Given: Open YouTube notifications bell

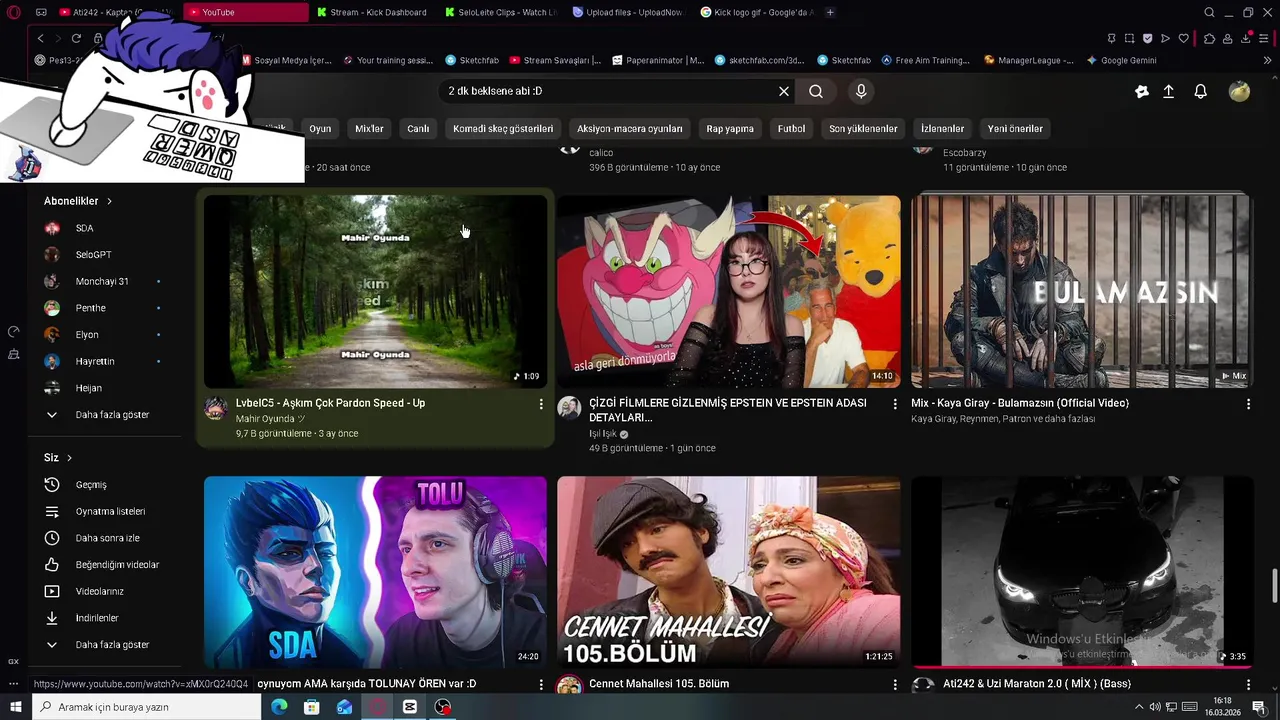Looking at the screenshot, I should [1201, 91].
